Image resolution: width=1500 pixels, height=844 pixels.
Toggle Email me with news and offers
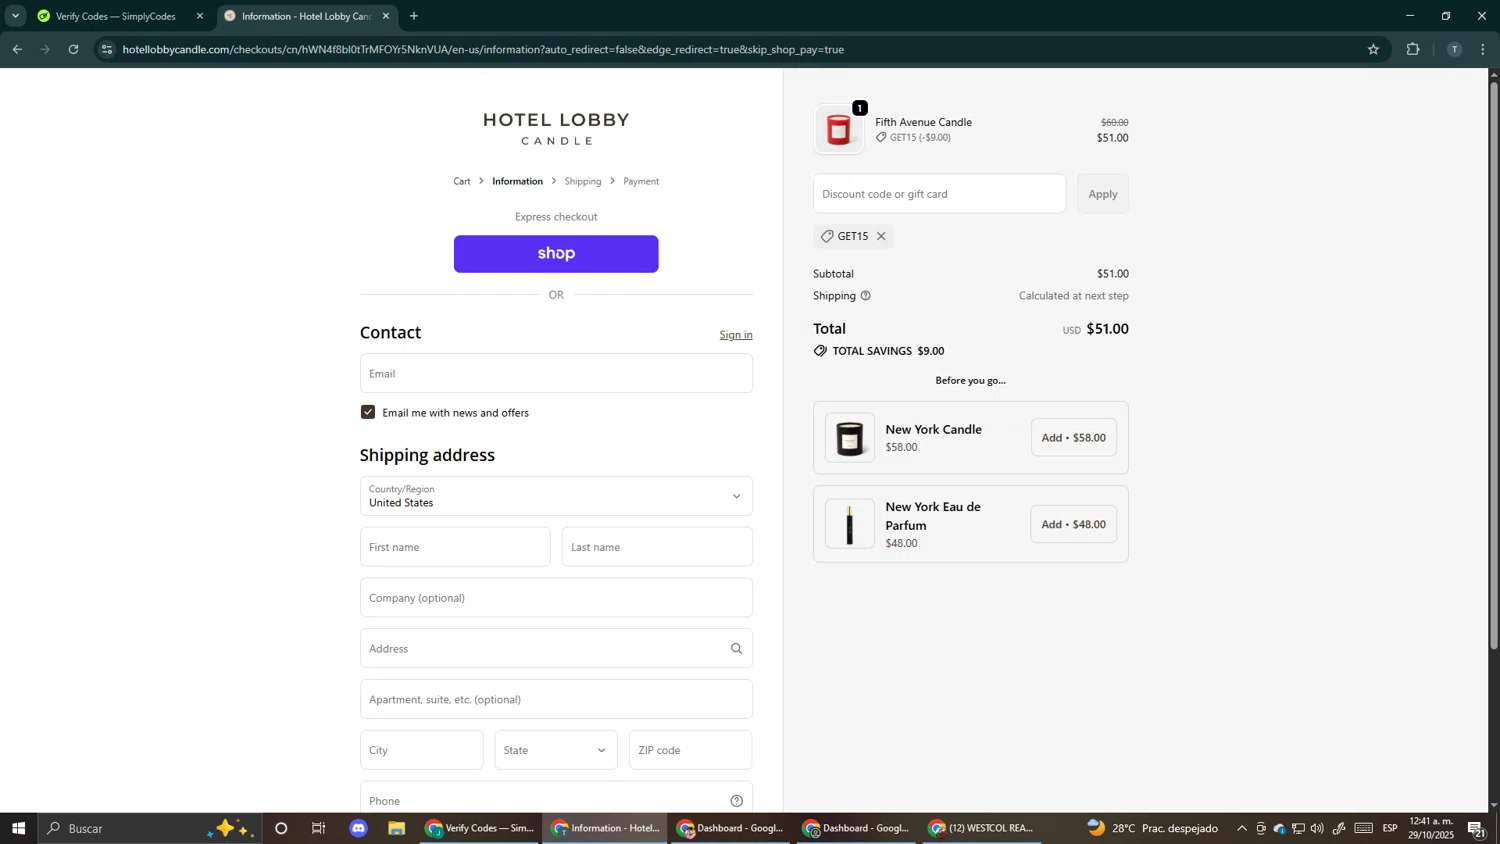pyautogui.click(x=368, y=412)
